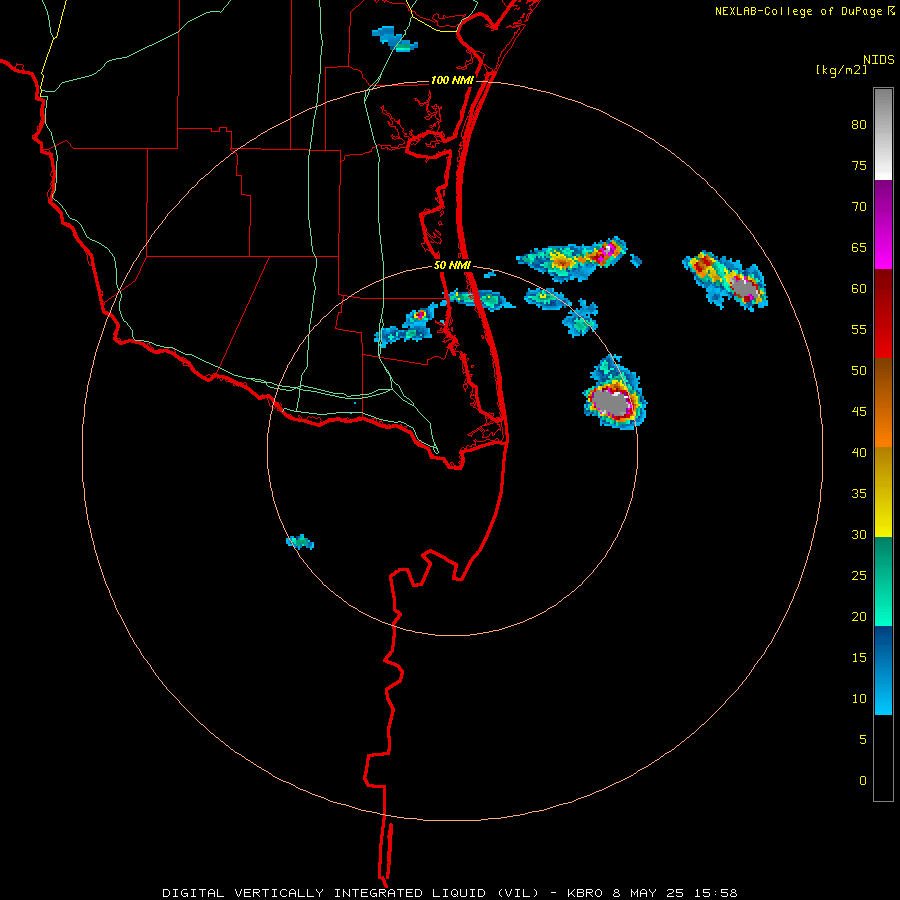Click the small cell at the top of the map
The width and height of the screenshot is (900, 900).
coord(394,39)
